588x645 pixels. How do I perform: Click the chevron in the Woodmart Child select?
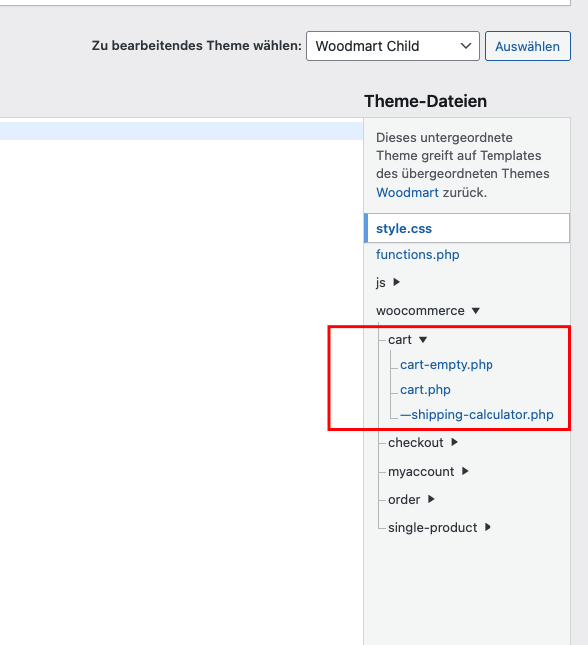pos(465,46)
